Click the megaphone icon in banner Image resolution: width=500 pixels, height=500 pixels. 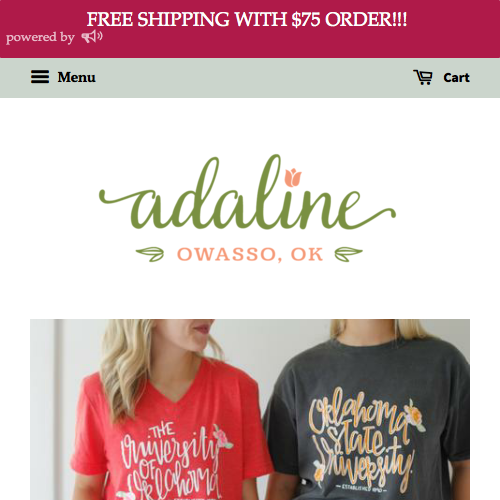[x=92, y=37]
